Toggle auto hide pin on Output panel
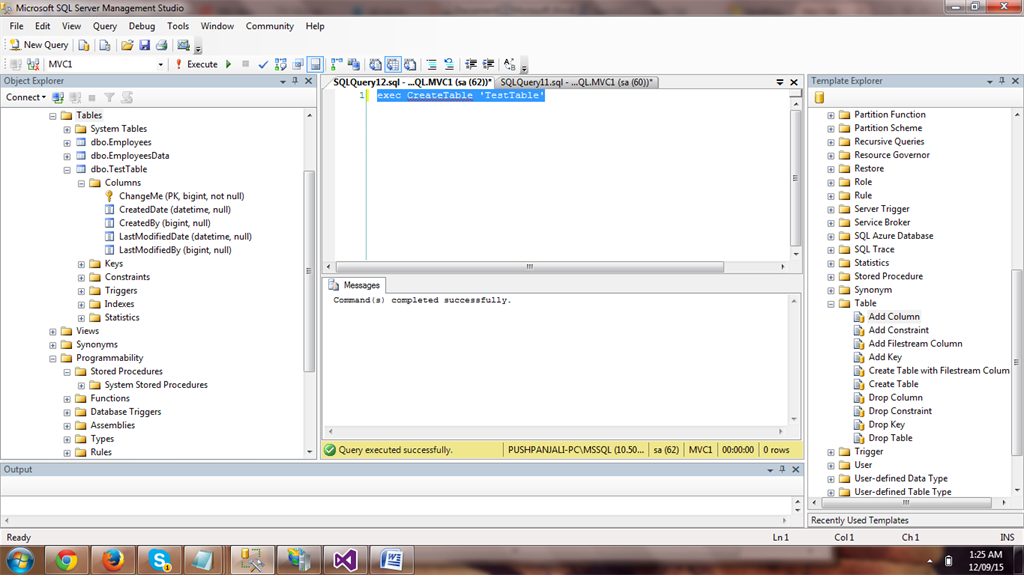Screen dimensions: 1024x575 (x=782, y=470)
